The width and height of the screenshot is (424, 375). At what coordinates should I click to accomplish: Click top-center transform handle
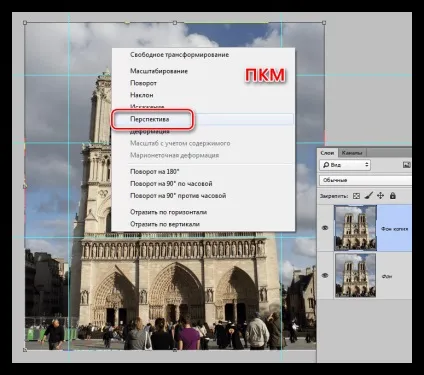[175, 23]
